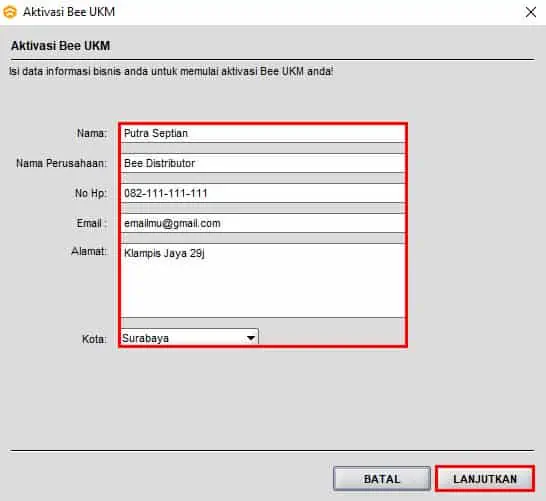Click inside the Alamat address text area
Image resolution: width=546 pixels, height=501 pixels.
point(263,281)
